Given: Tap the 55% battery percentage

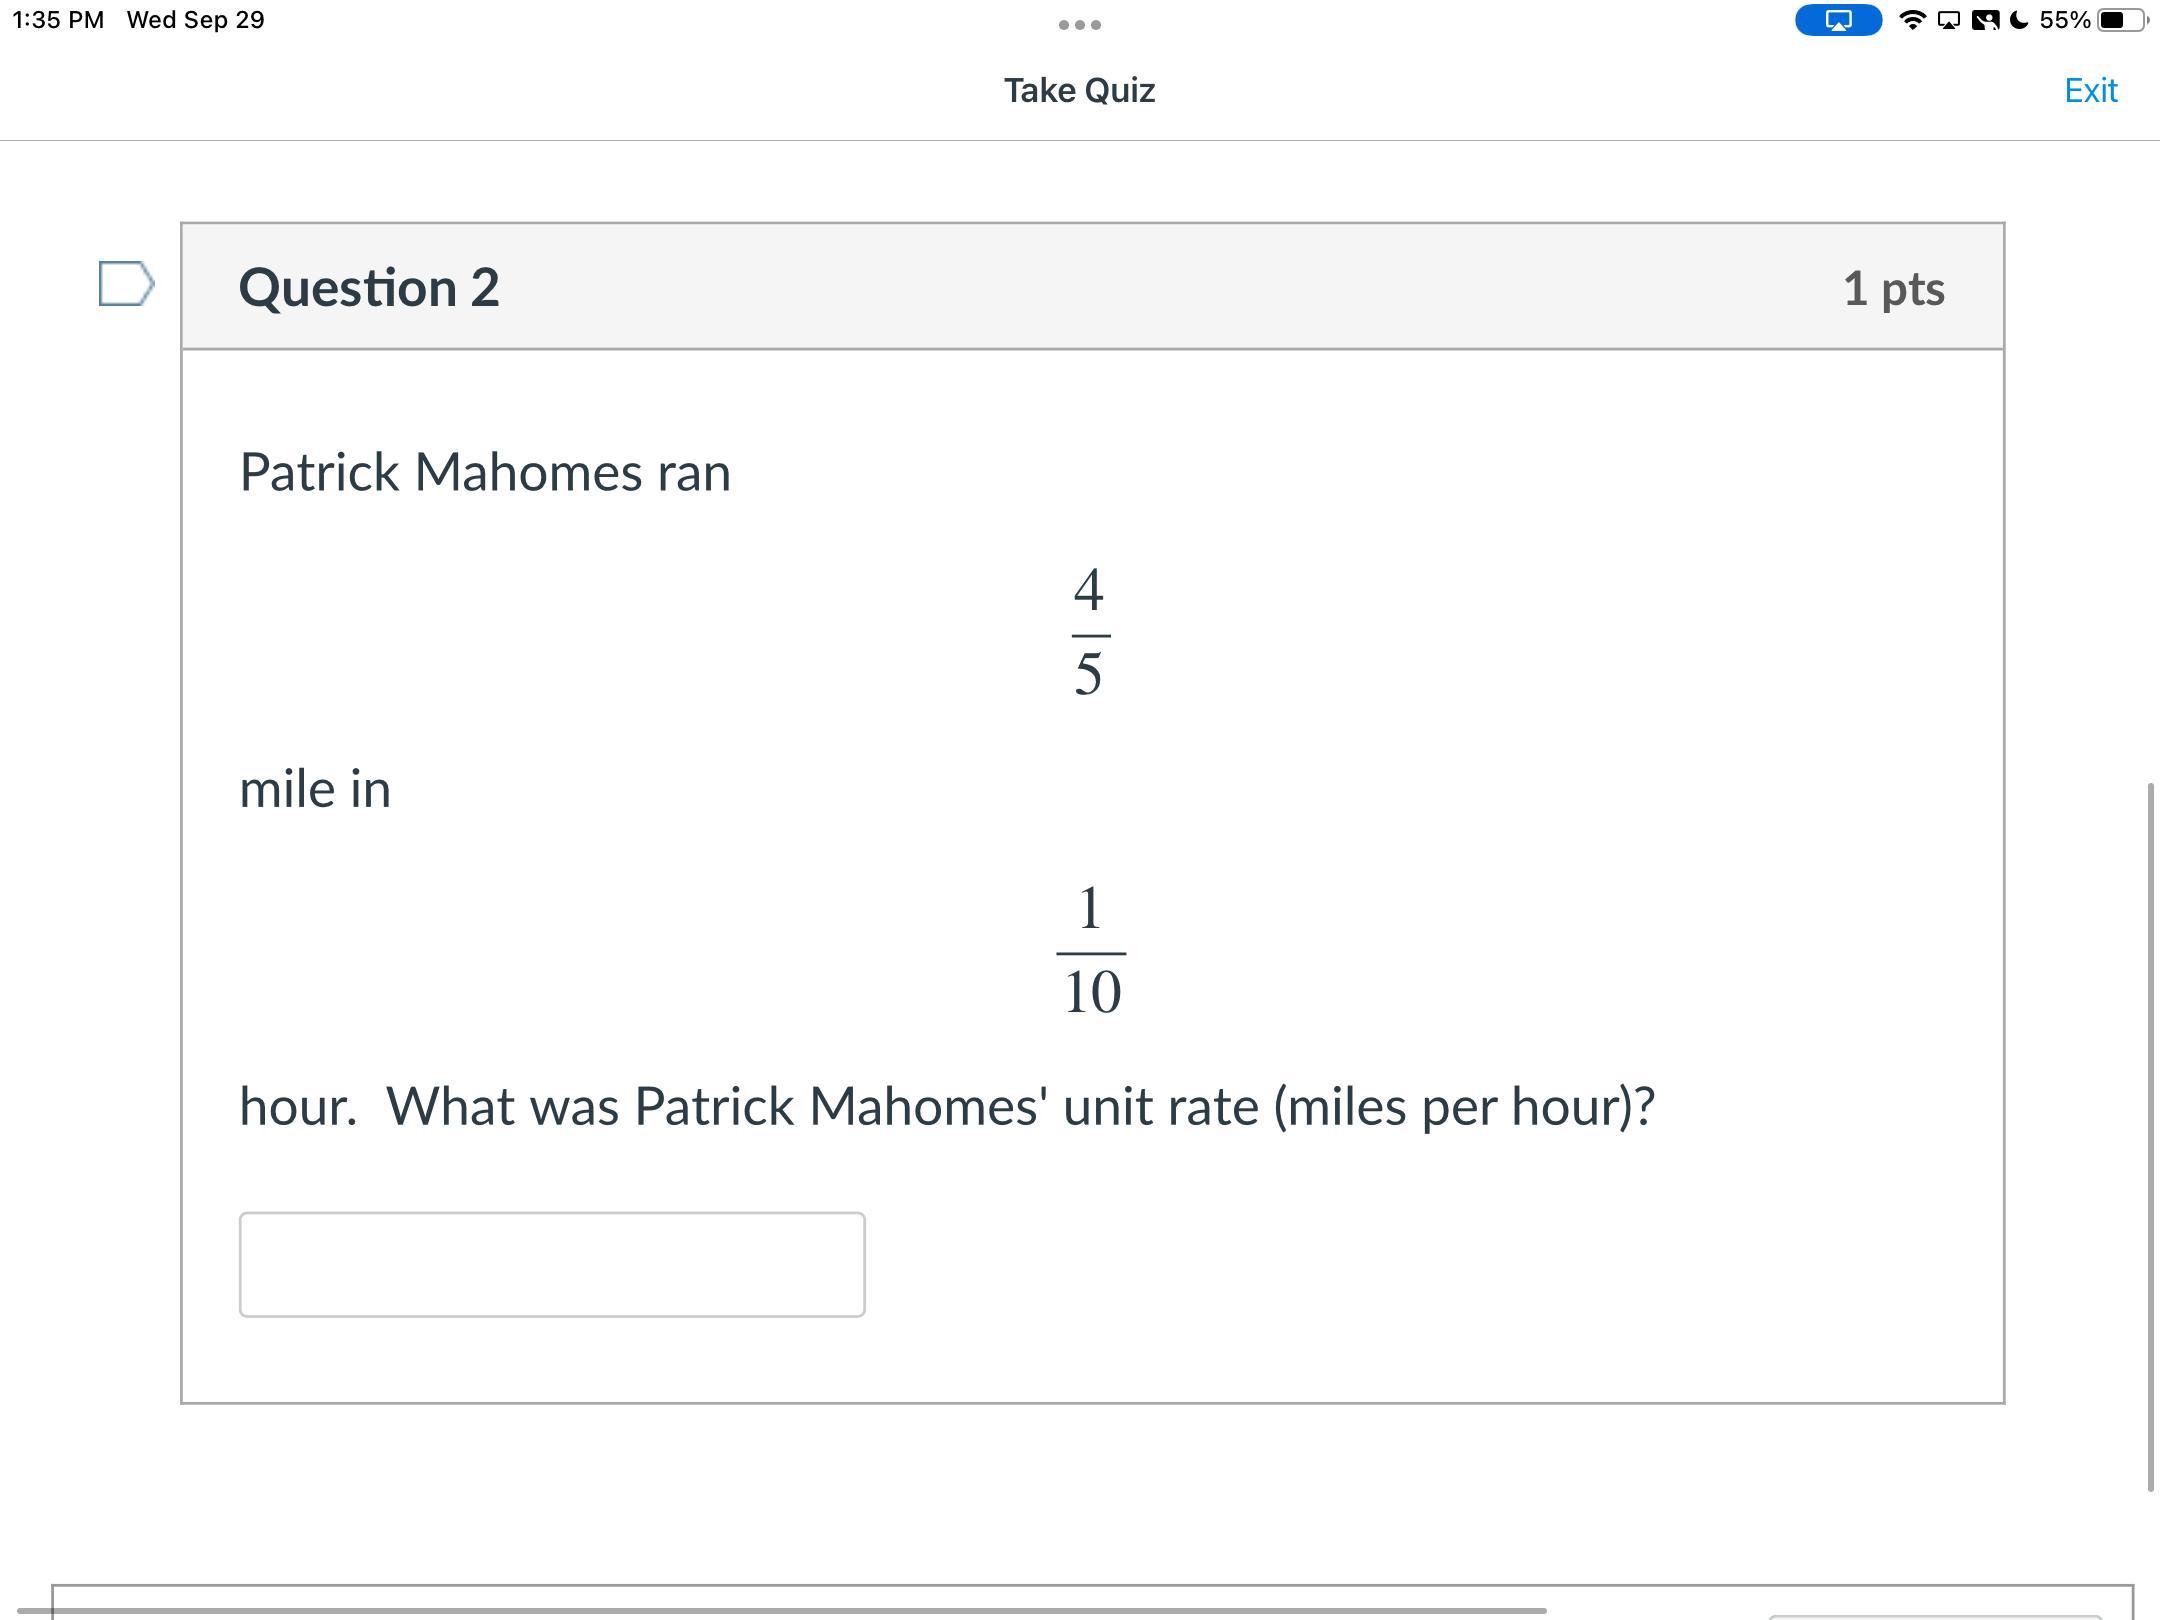Looking at the screenshot, I should tap(2064, 20).
